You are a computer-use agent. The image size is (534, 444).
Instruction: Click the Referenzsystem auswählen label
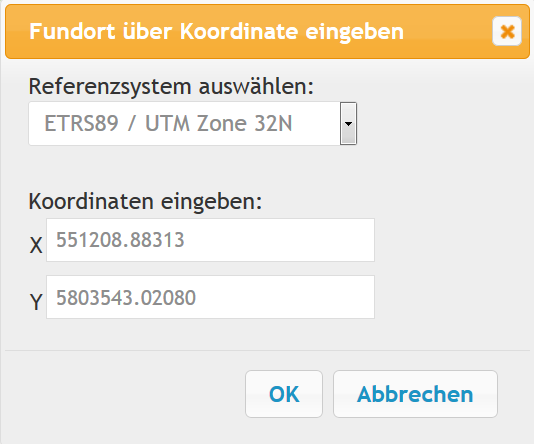click(x=171, y=86)
